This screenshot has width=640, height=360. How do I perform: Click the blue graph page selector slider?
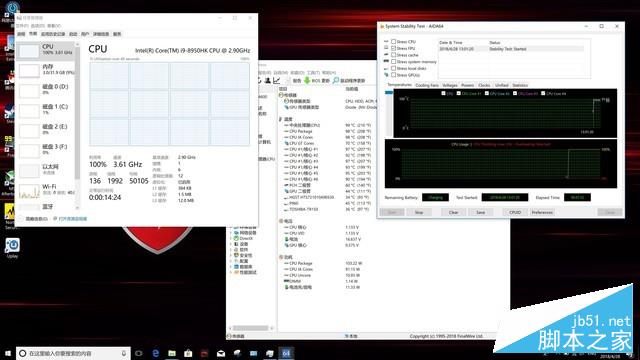click(x=389, y=93)
